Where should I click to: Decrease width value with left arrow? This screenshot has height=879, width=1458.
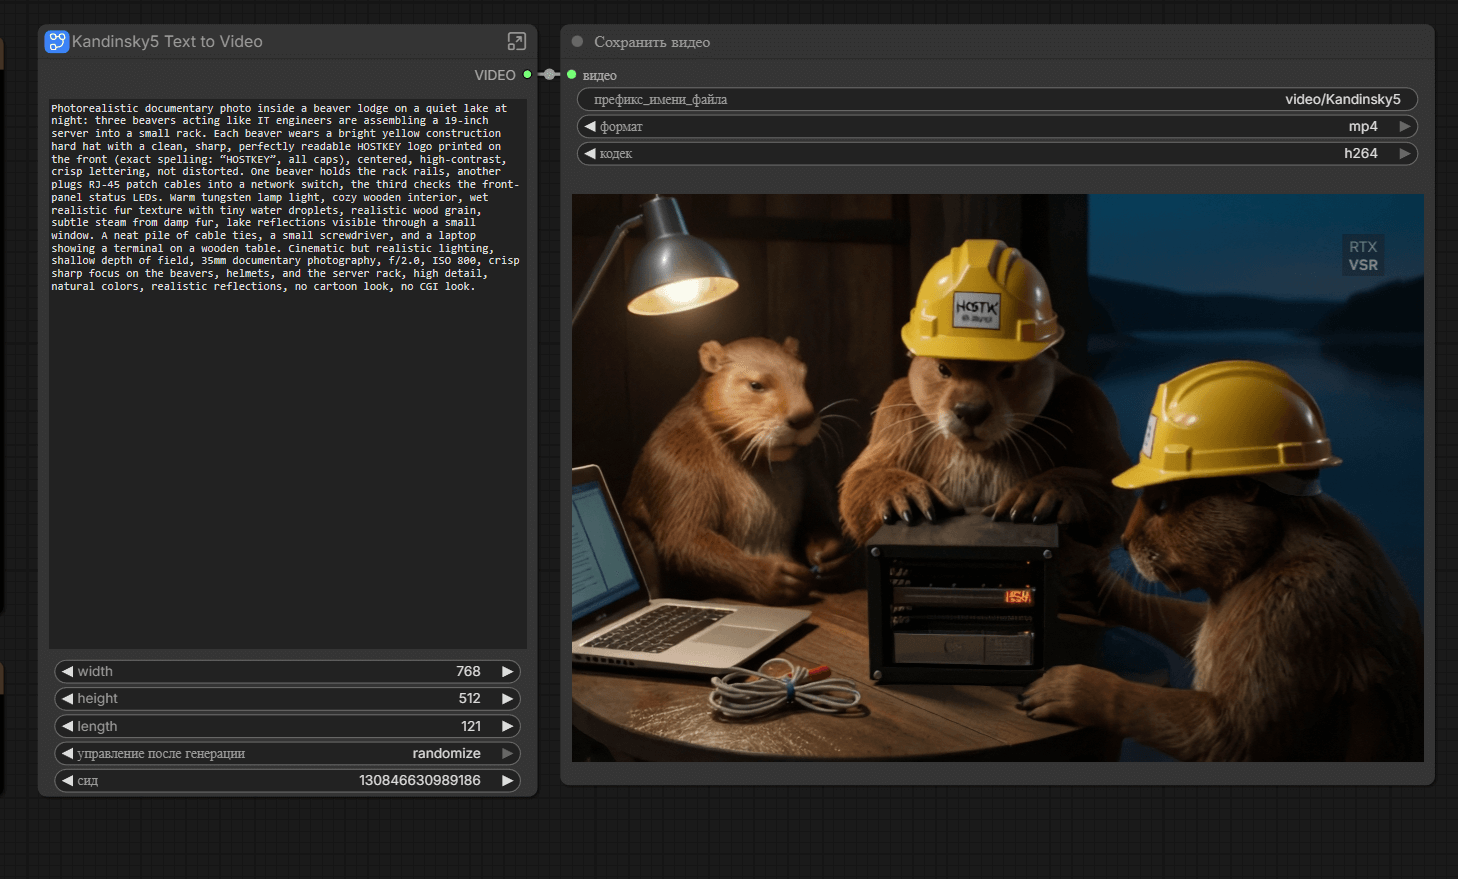click(67, 671)
